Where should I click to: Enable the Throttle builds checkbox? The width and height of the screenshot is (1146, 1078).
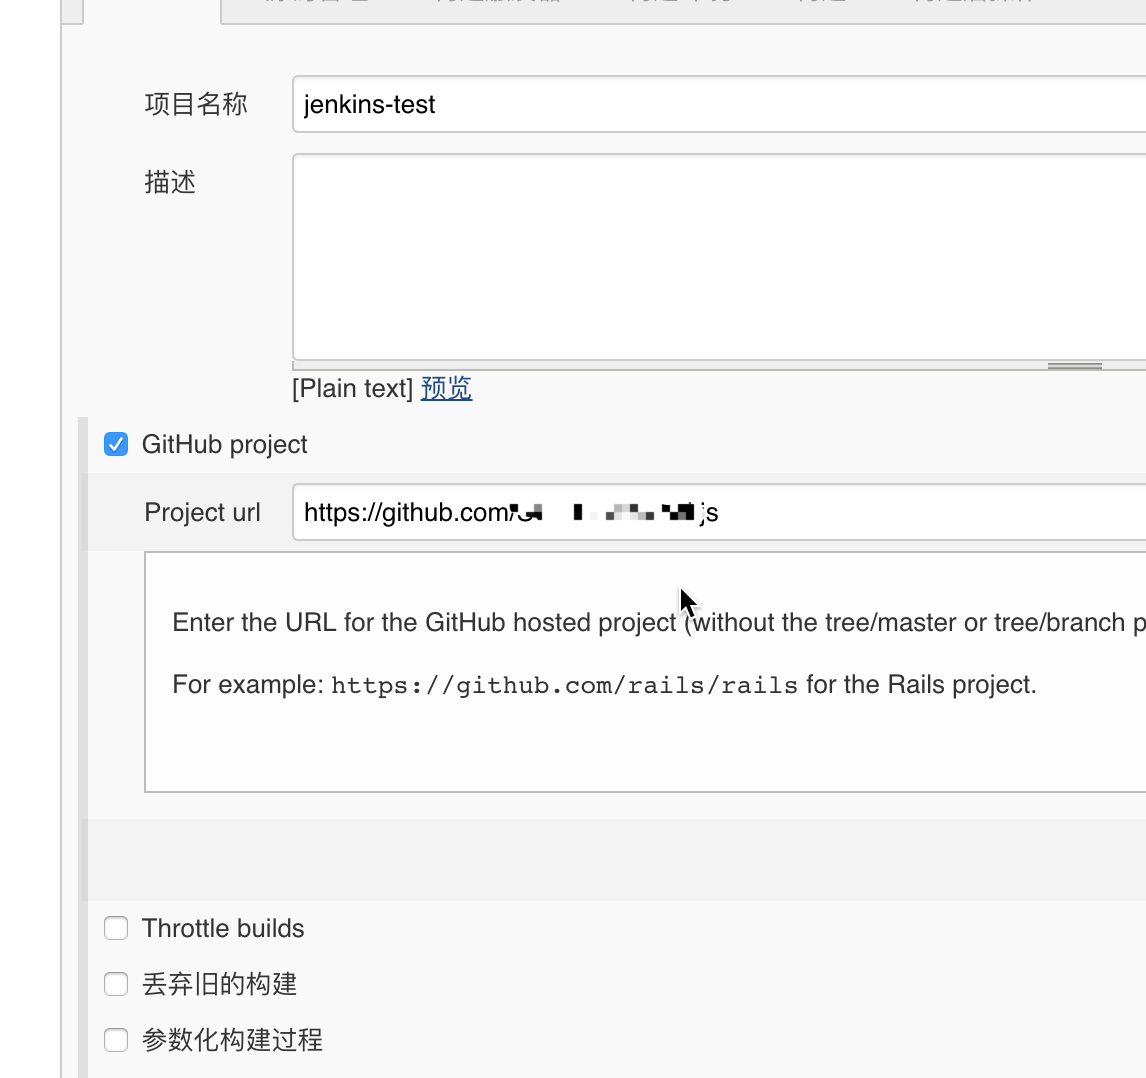click(x=116, y=928)
